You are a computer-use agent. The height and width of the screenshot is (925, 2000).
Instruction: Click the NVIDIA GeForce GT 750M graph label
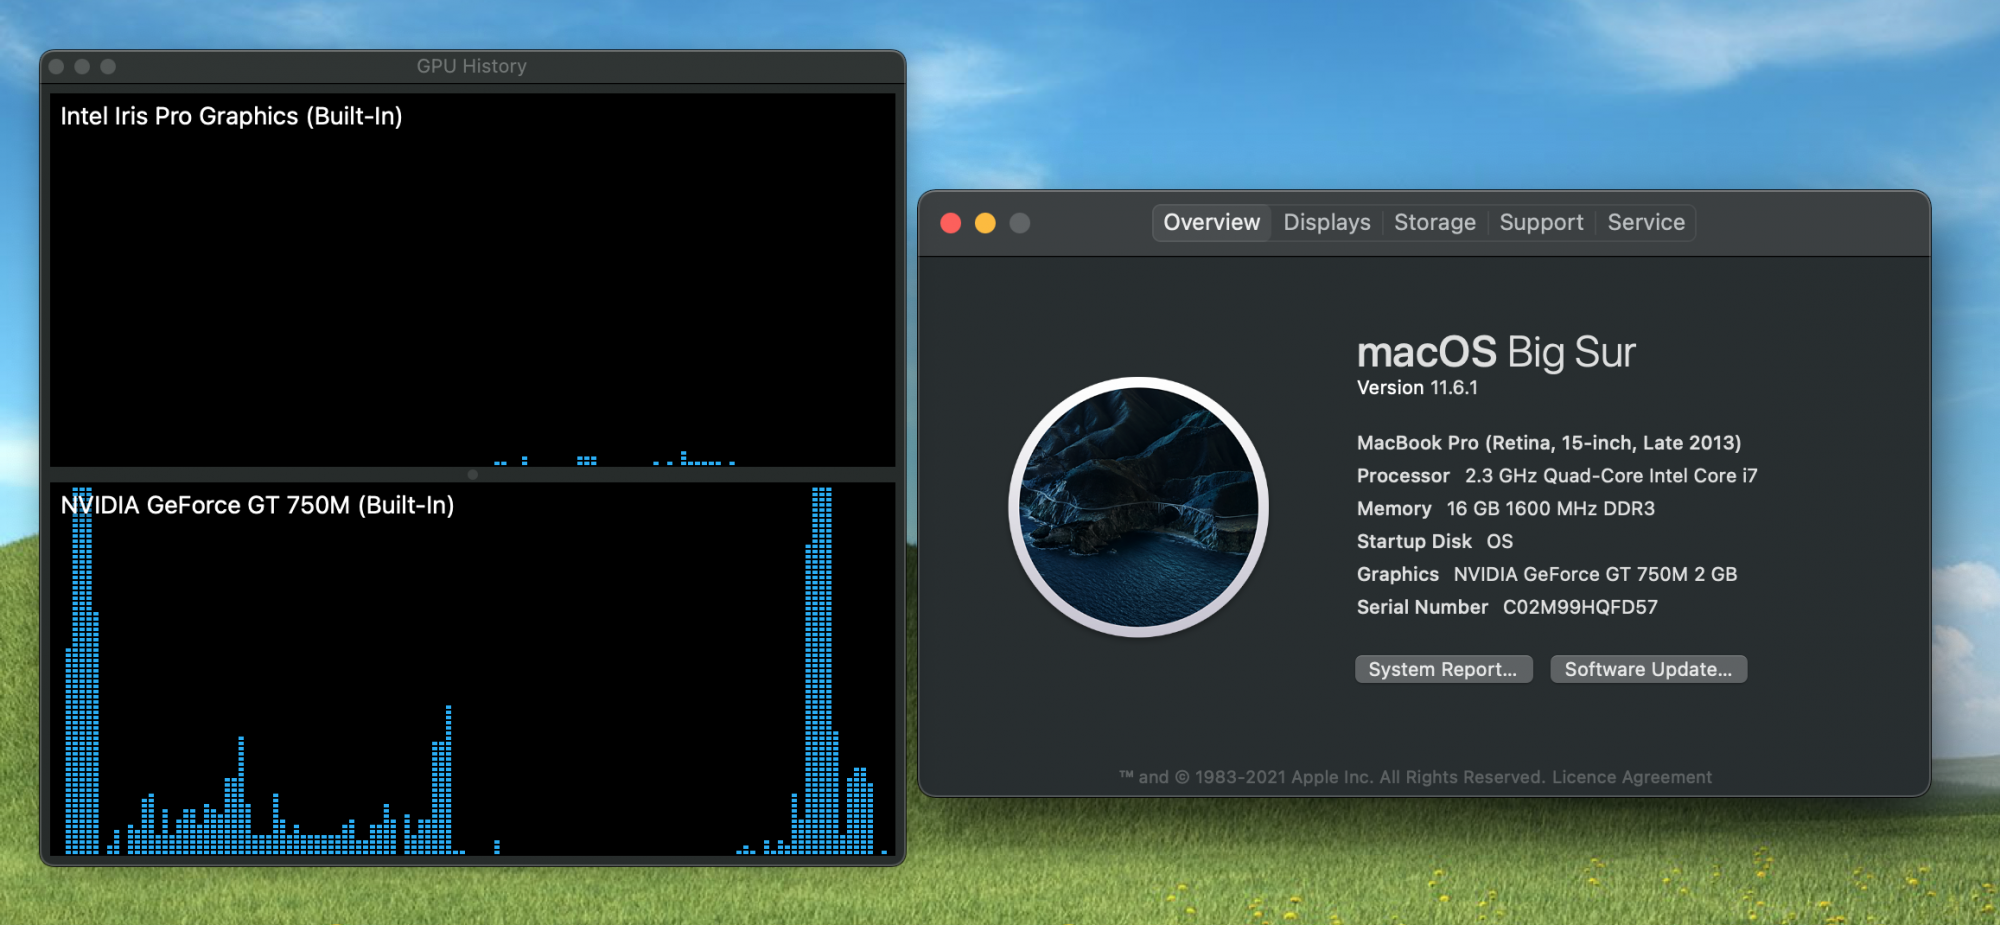coord(257,505)
